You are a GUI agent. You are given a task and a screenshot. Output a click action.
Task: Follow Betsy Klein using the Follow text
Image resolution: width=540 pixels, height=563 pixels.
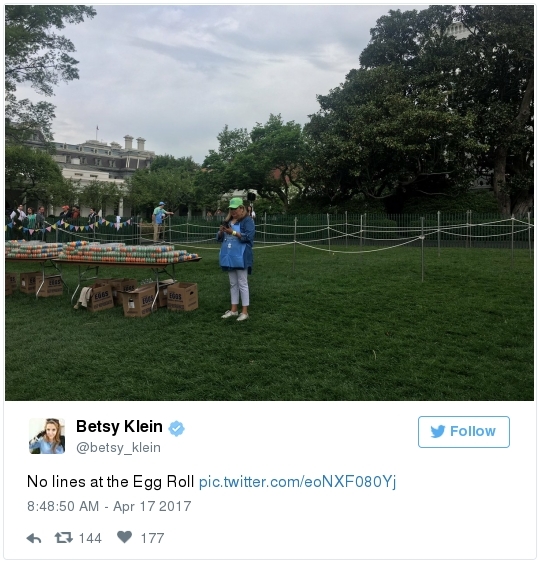pos(472,431)
